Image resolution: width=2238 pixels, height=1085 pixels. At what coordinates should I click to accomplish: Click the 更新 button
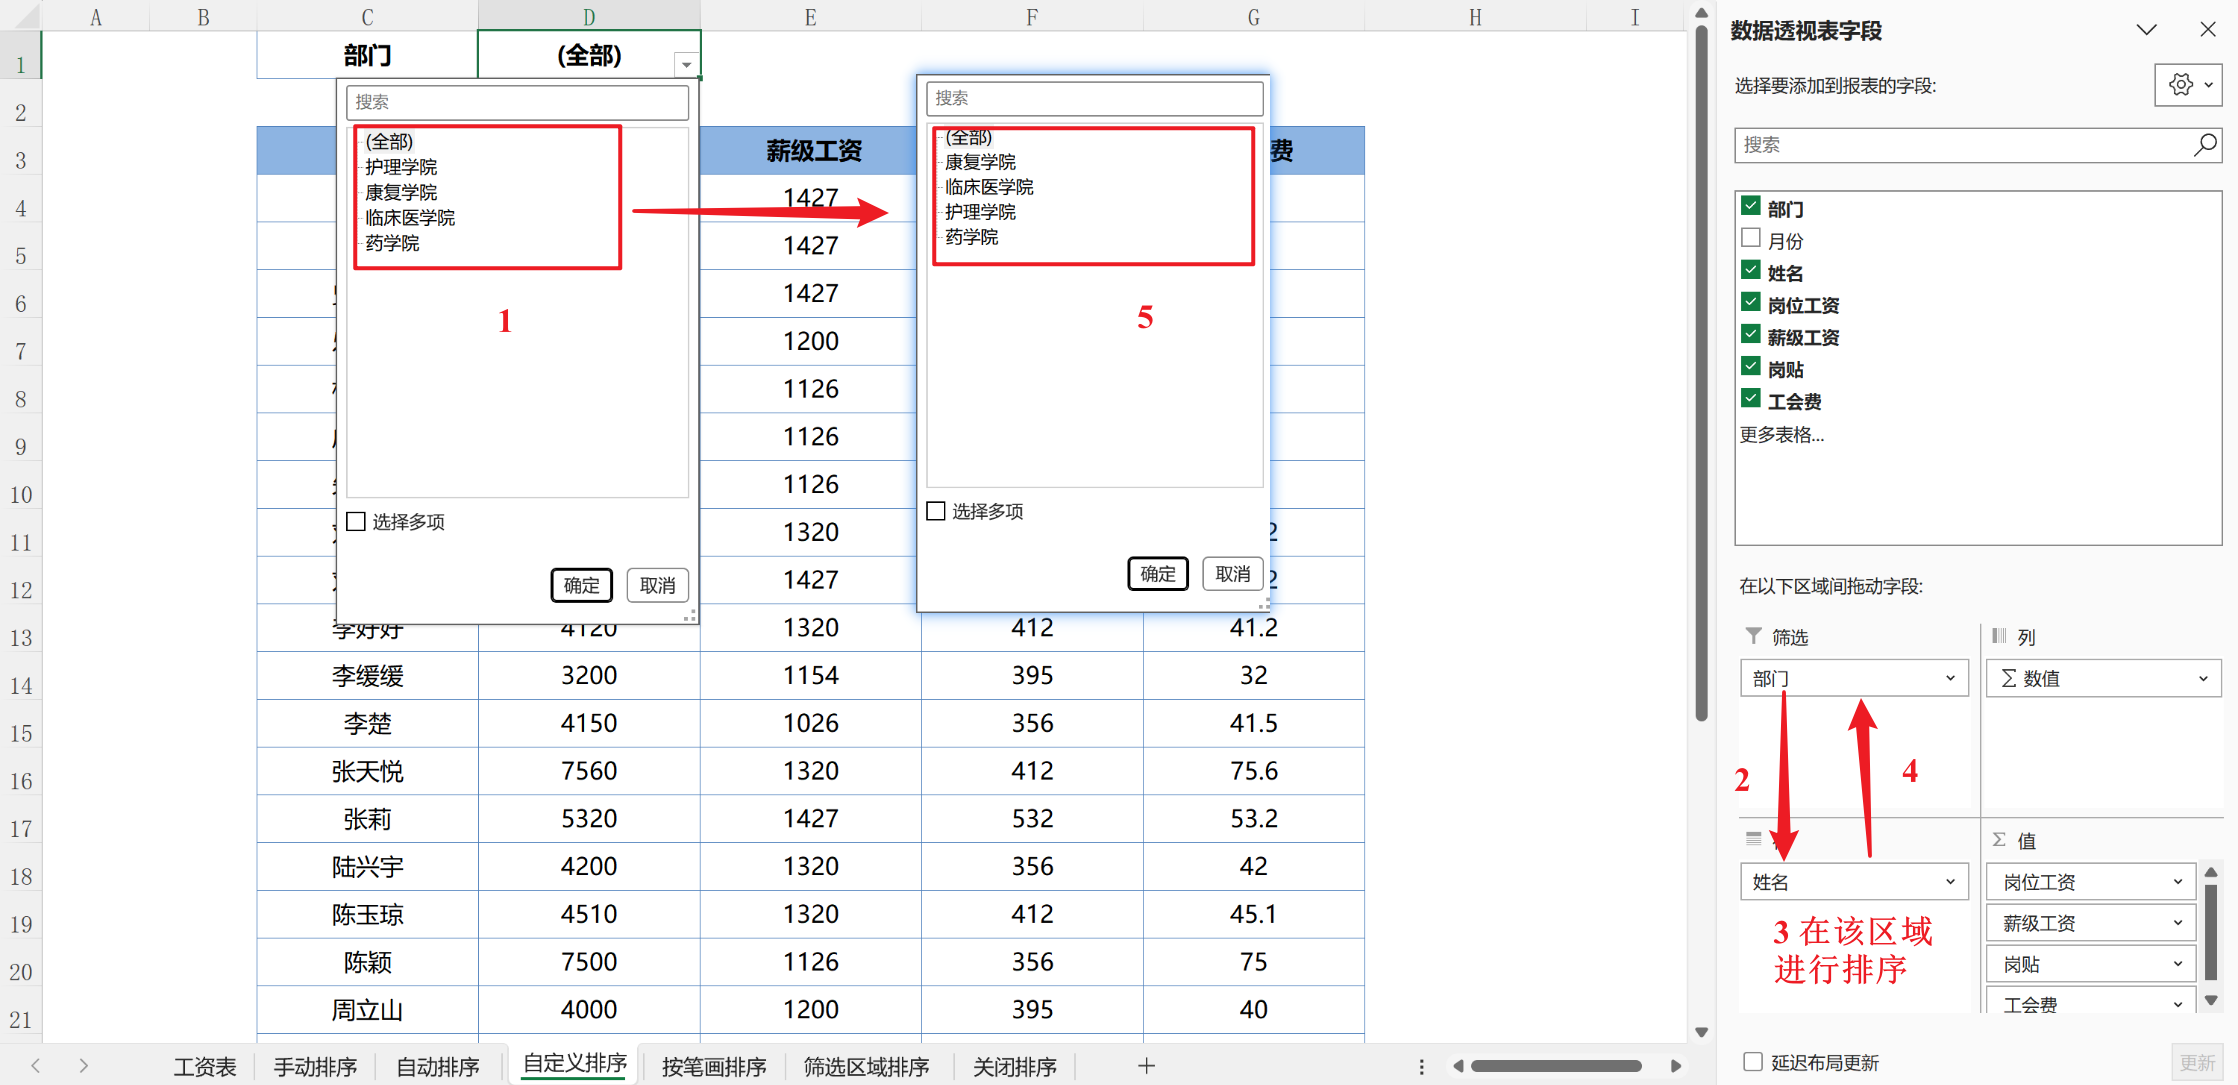2197,1062
